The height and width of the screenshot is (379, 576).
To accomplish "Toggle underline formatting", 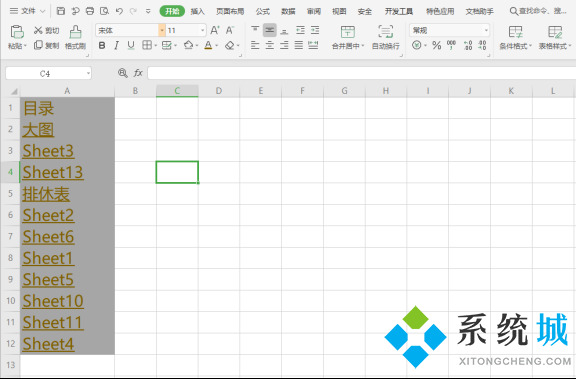I will click(131, 46).
